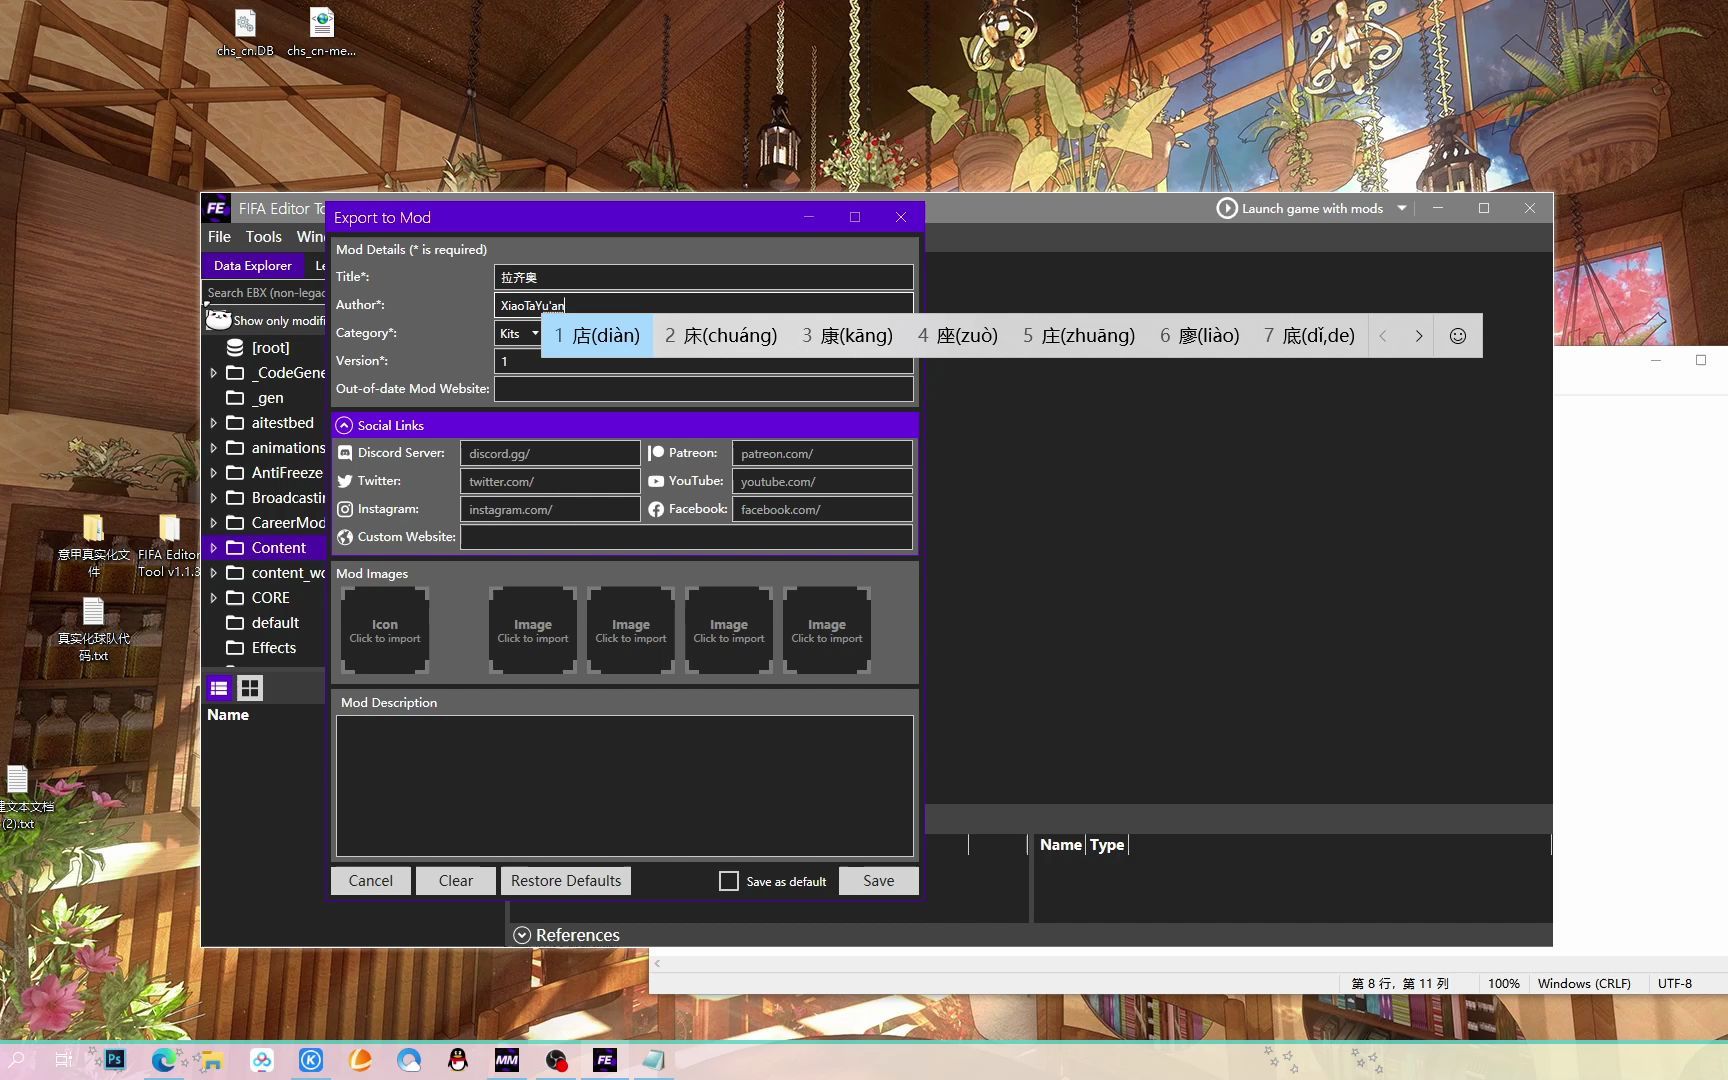Click the Patreon logo icon
The width and height of the screenshot is (1728, 1080).
pos(656,453)
